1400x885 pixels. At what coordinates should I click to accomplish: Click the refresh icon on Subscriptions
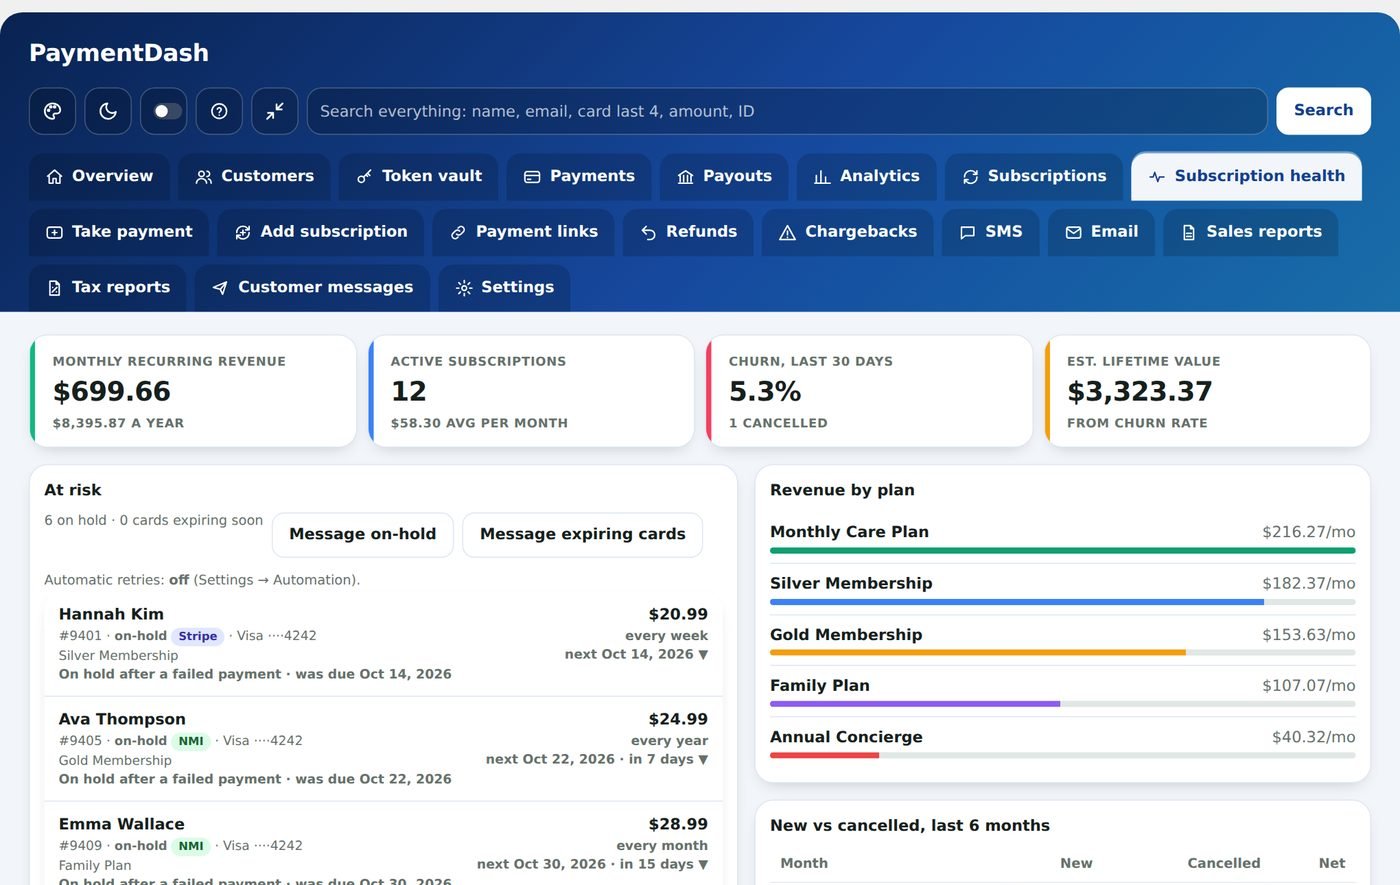click(970, 177)
